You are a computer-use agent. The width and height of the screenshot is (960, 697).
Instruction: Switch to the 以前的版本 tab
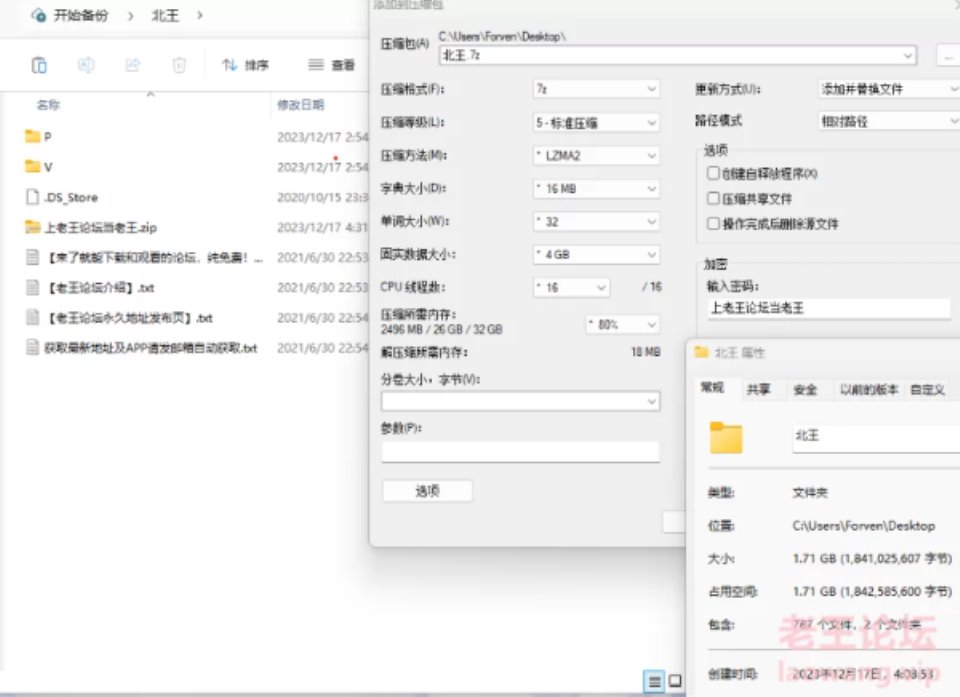pyautogui.click(x=867, y=388)
